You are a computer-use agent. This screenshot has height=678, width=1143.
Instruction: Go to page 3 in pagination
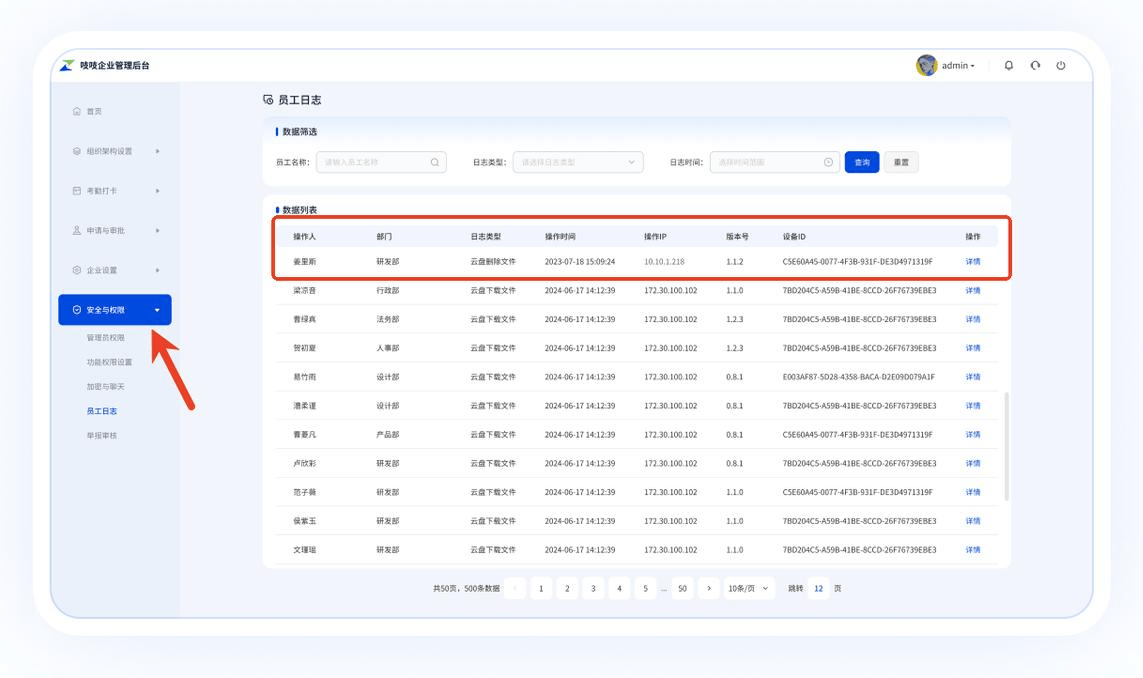pos(593,588)
